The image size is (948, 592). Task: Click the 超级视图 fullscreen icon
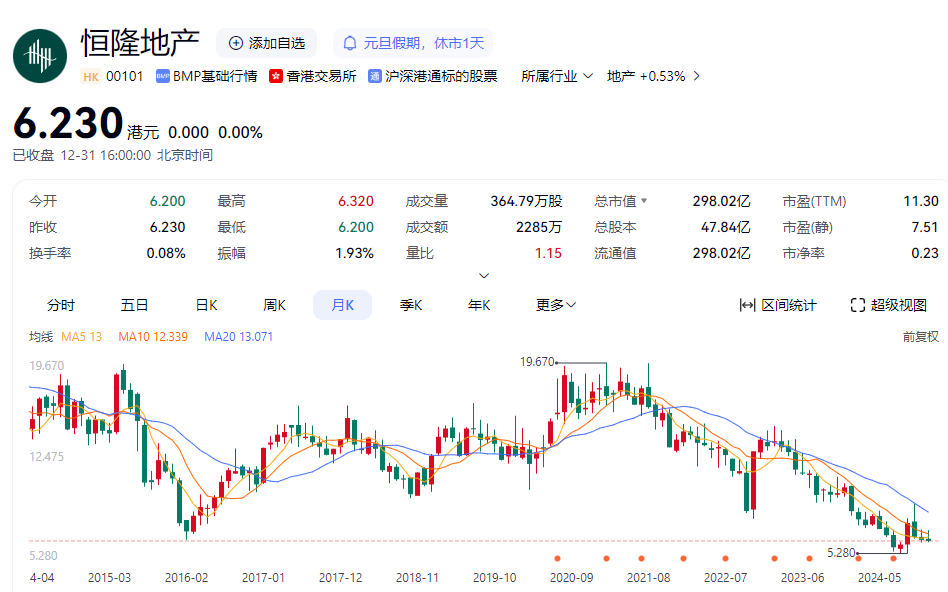[857, 305]
